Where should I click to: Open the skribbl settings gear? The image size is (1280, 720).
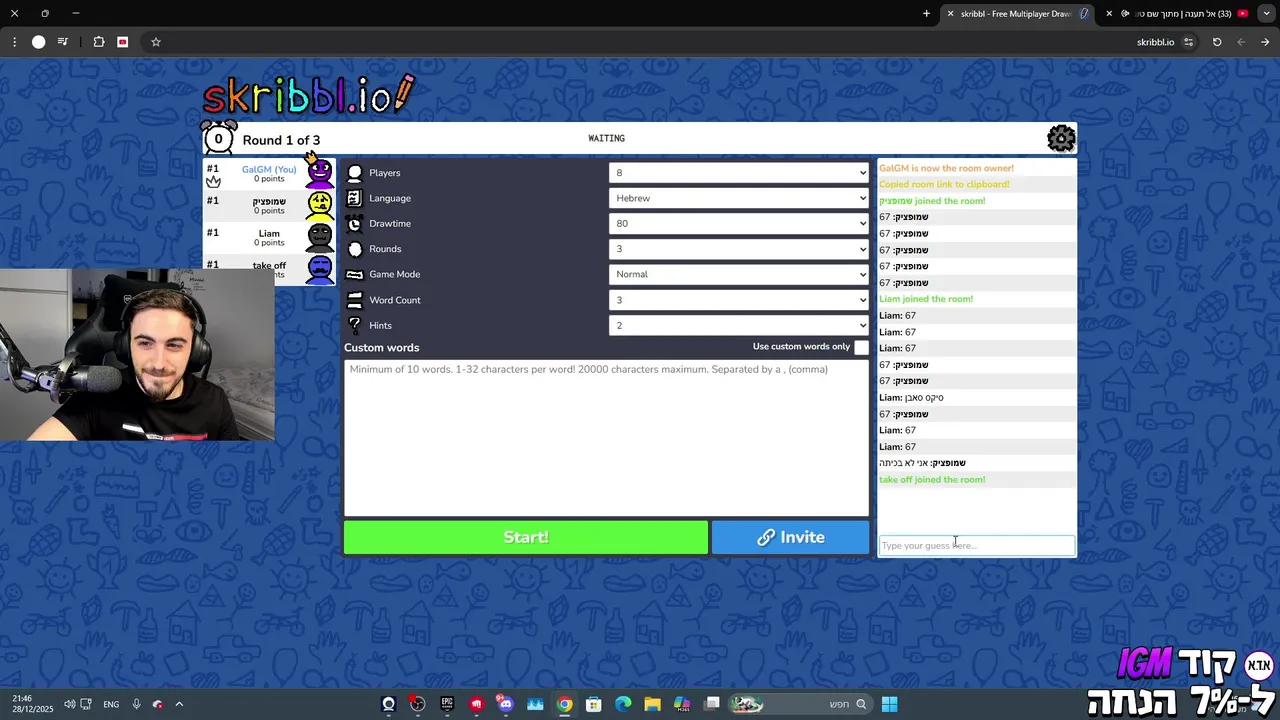click(1061, 138)
